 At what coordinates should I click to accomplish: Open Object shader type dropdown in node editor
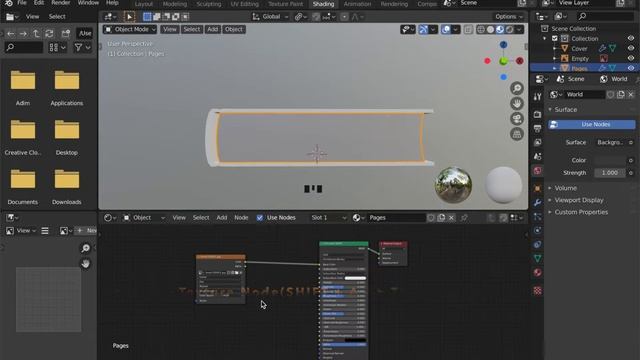click(144, 218)
